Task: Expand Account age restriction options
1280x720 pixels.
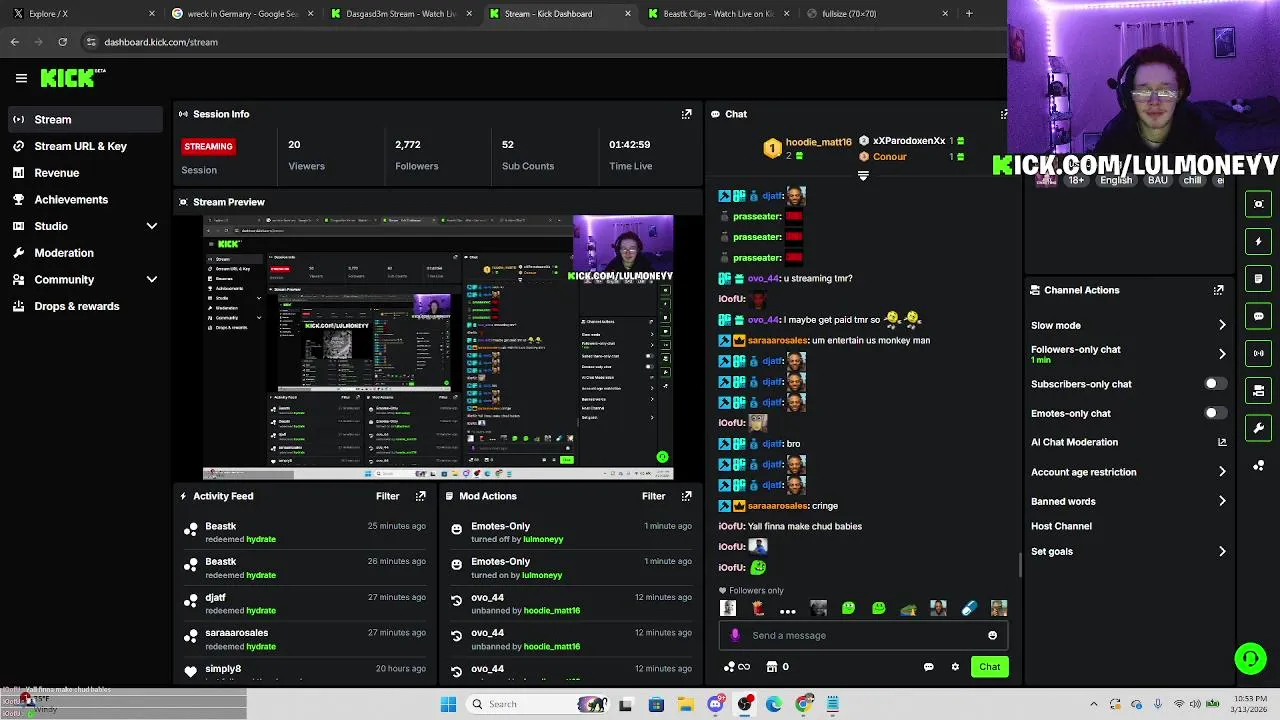Action: 1222,472
